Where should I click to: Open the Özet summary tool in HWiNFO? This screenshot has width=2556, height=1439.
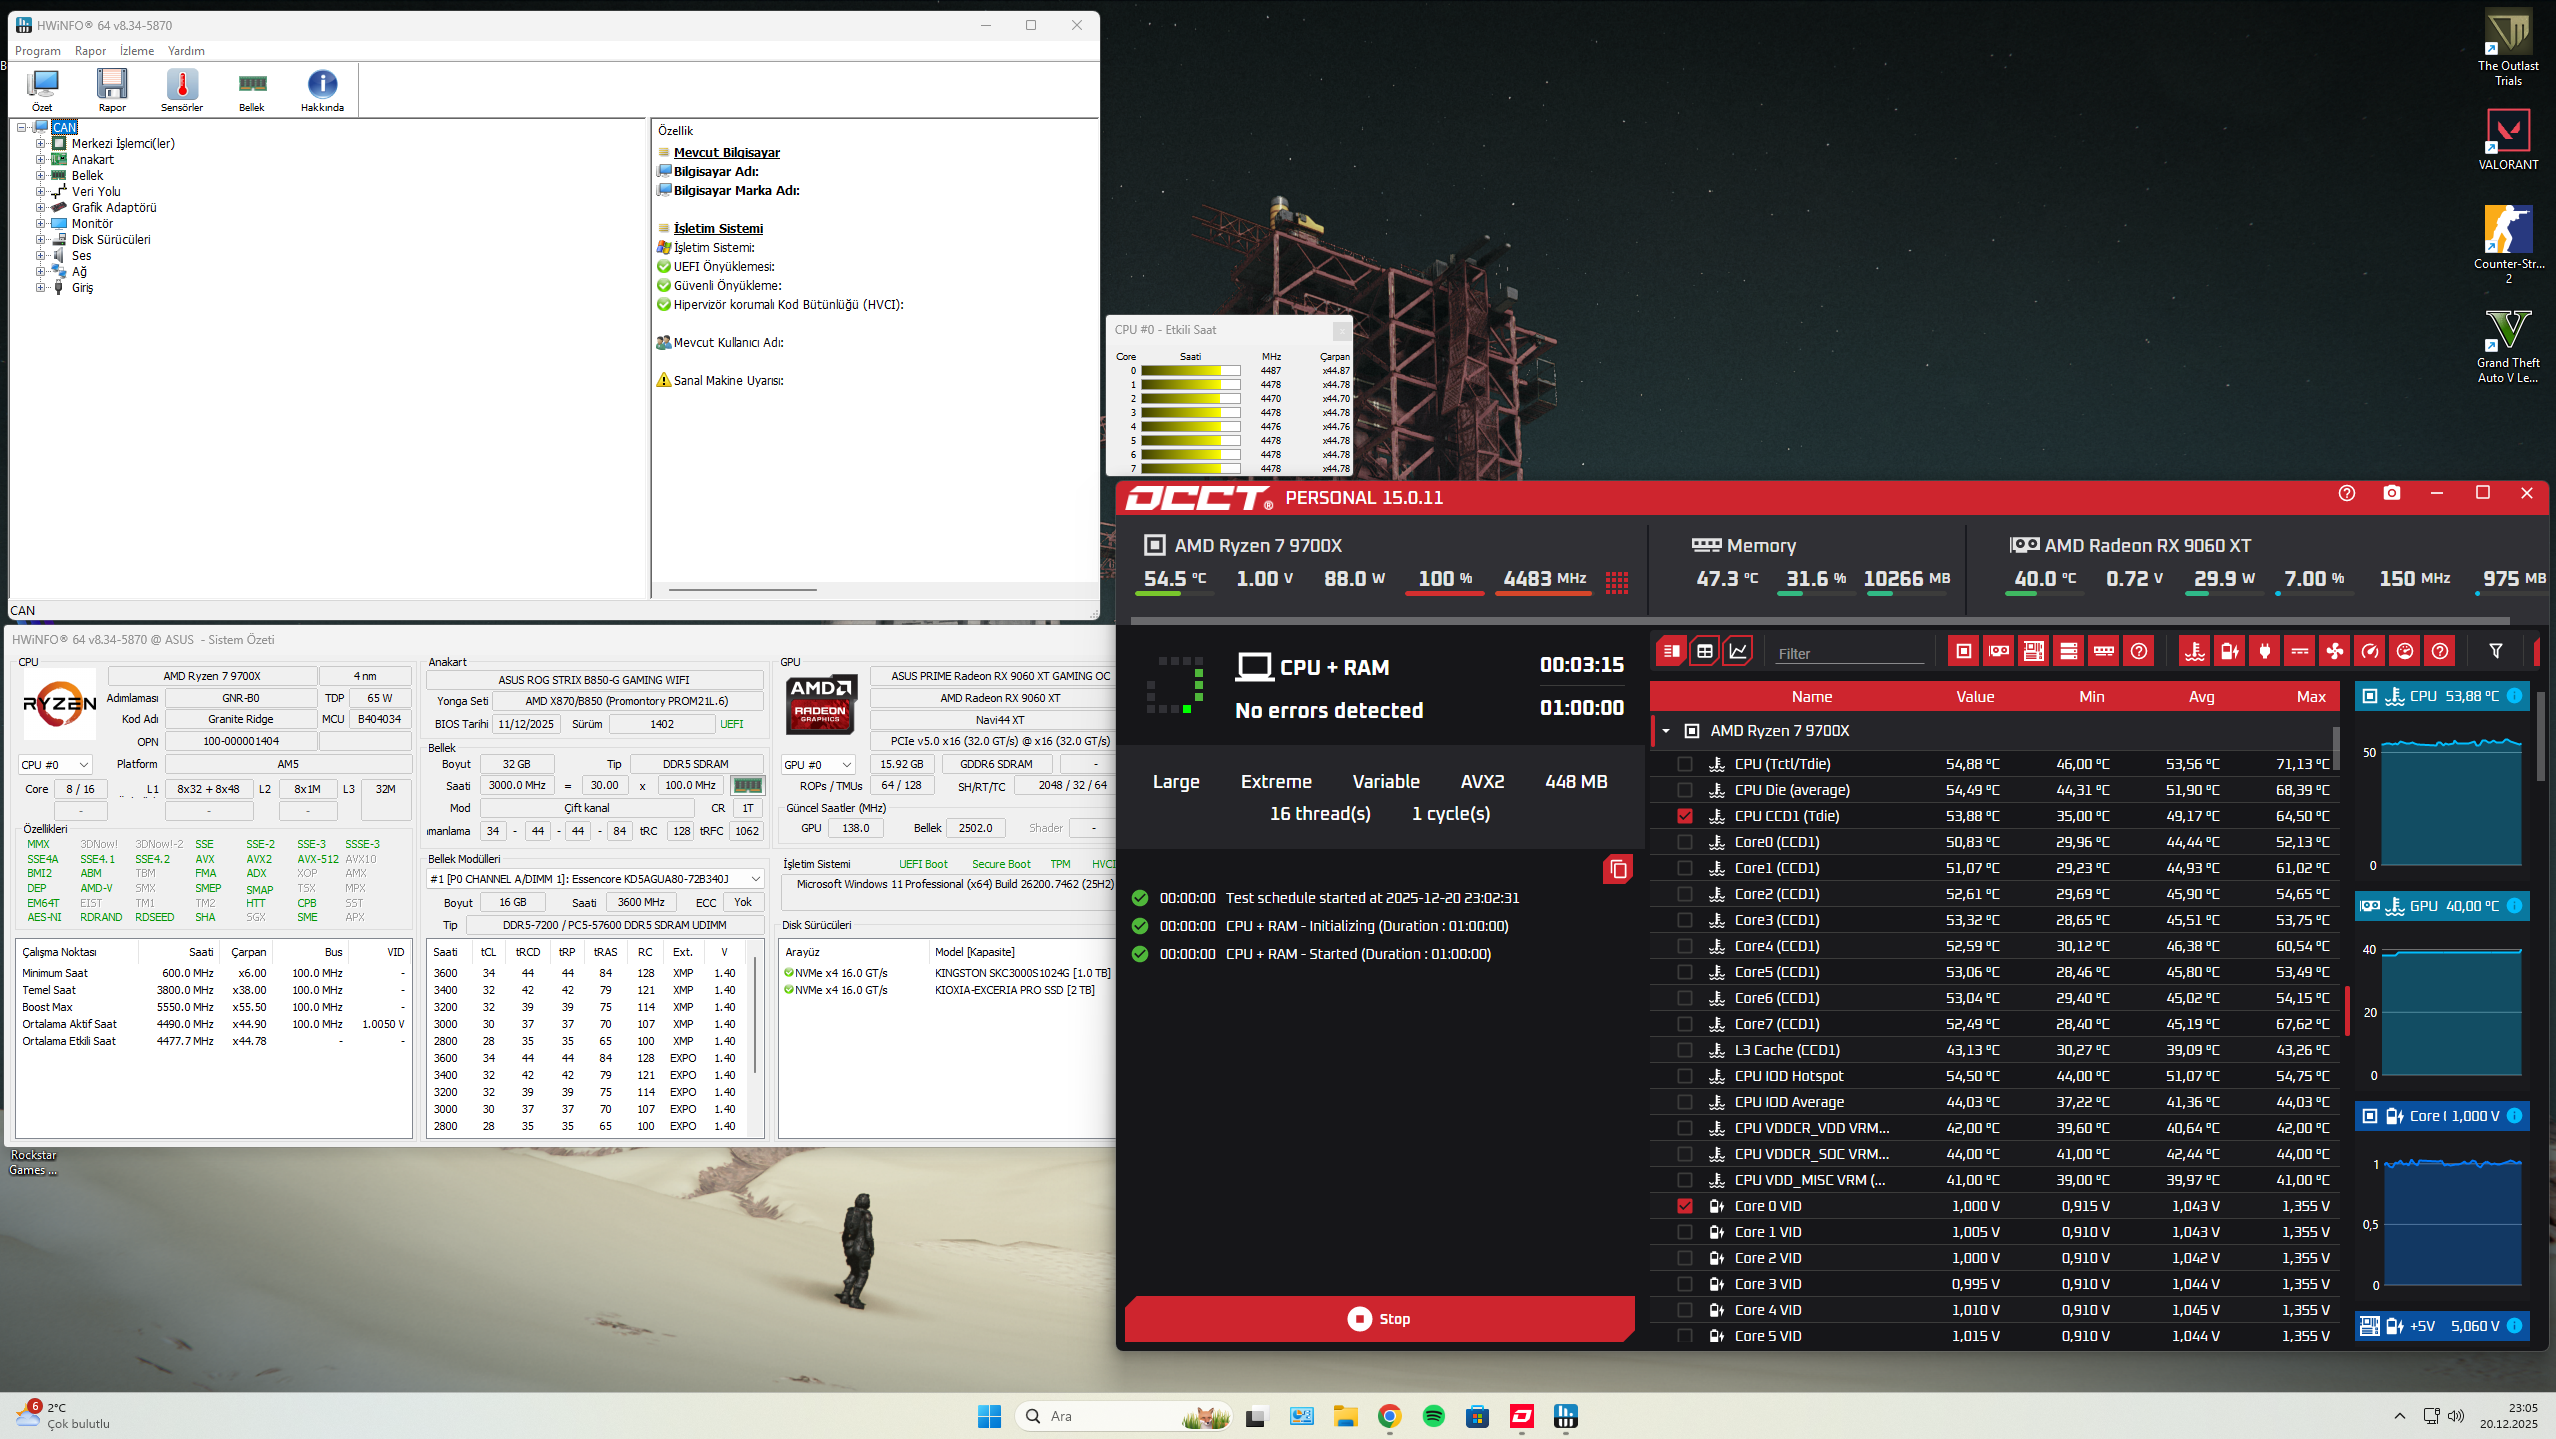42,90
